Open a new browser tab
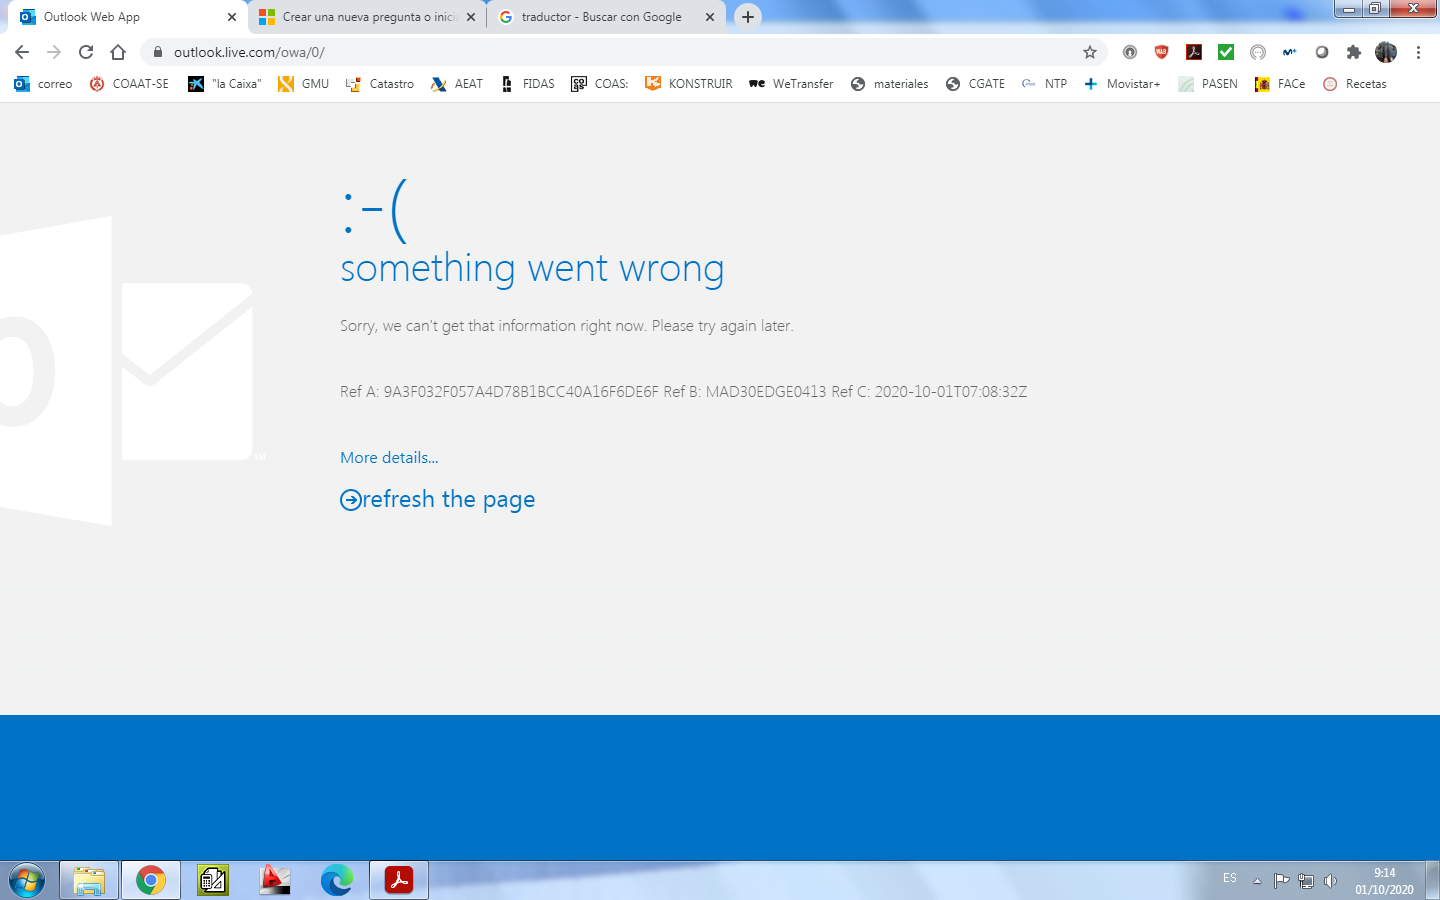The width and height of the screenshot is (1440, 900). 747,17
